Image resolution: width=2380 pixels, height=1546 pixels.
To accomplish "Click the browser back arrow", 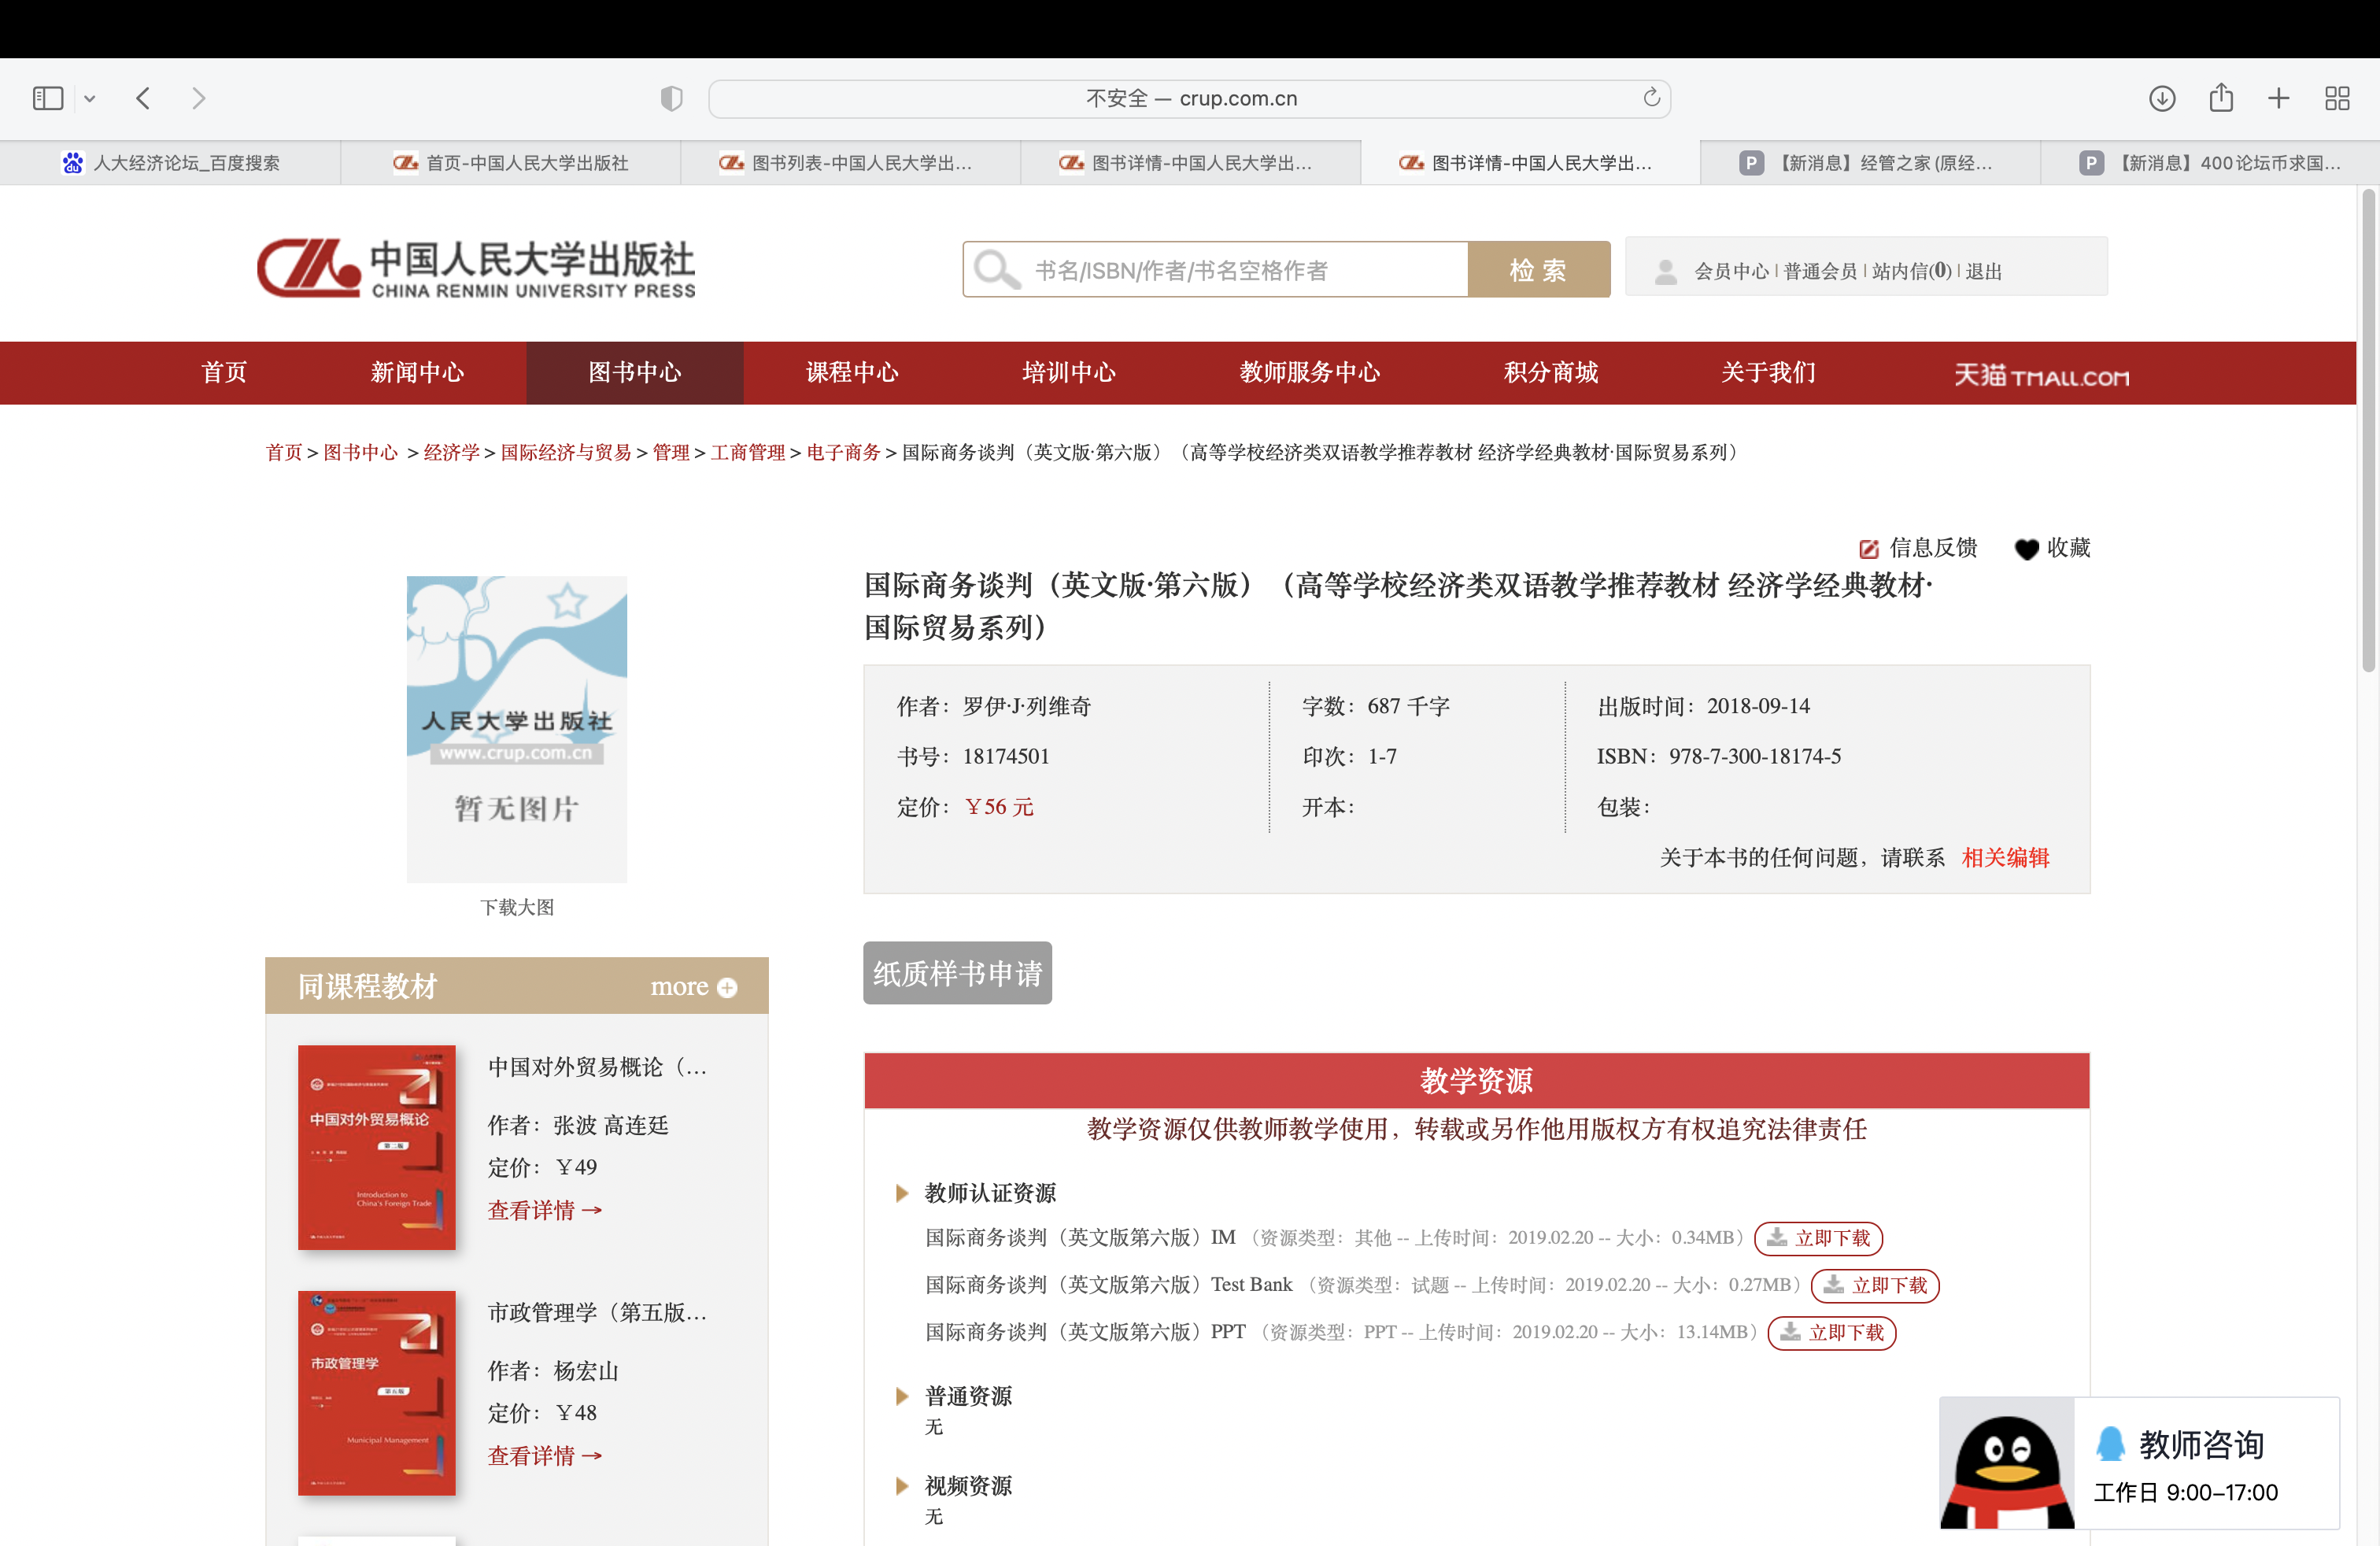I will pos(143,98).
